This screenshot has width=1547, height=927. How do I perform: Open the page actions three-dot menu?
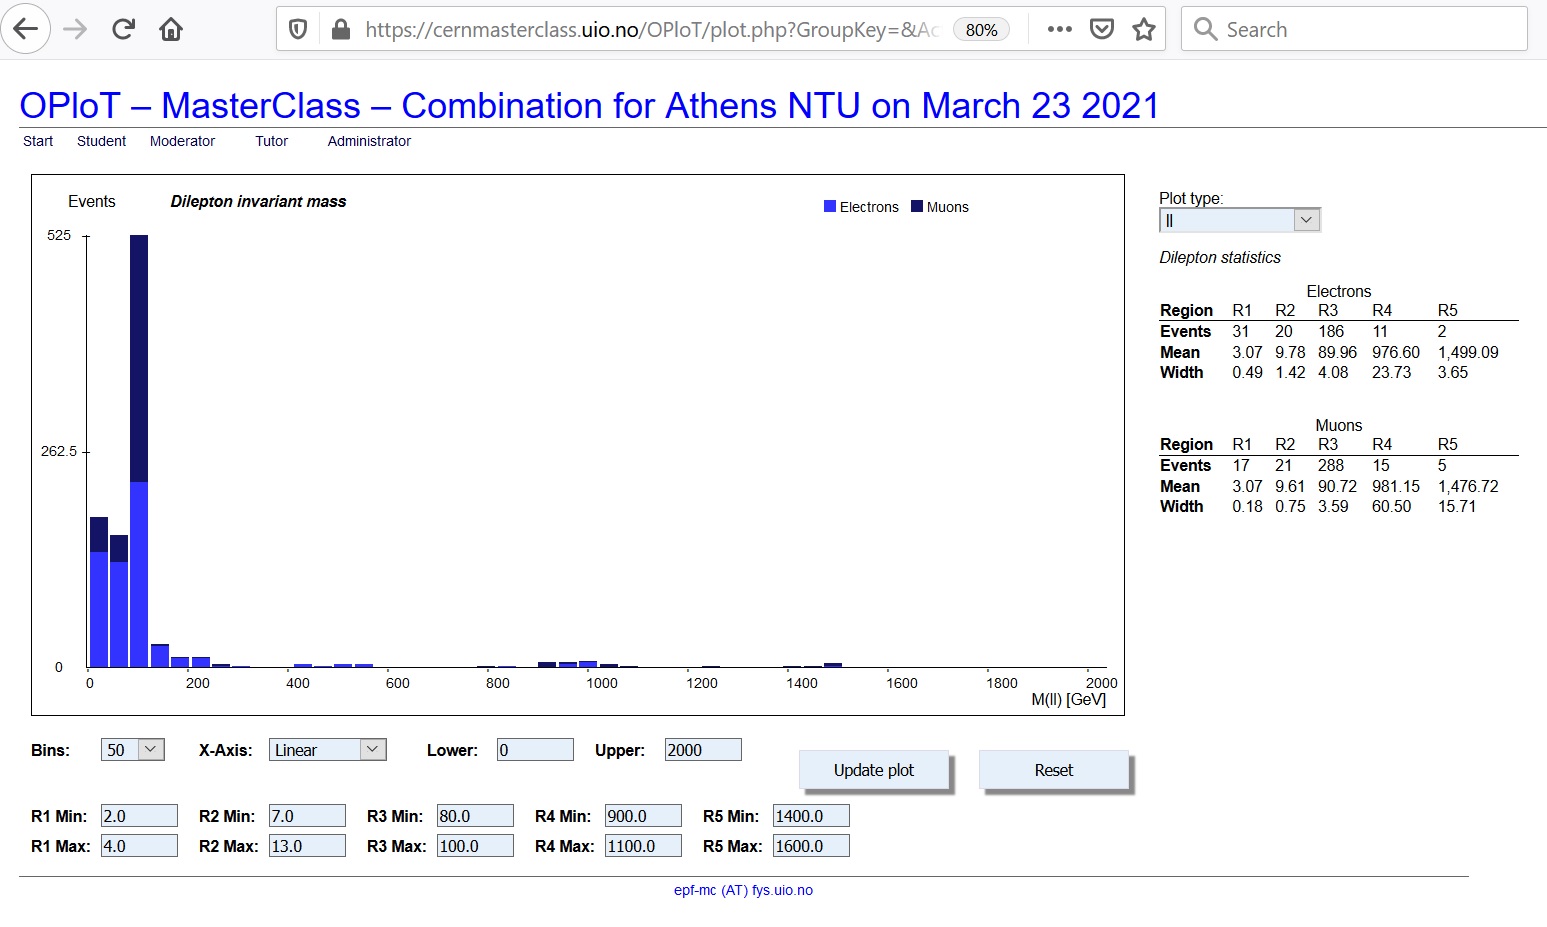click(1060, 29)
